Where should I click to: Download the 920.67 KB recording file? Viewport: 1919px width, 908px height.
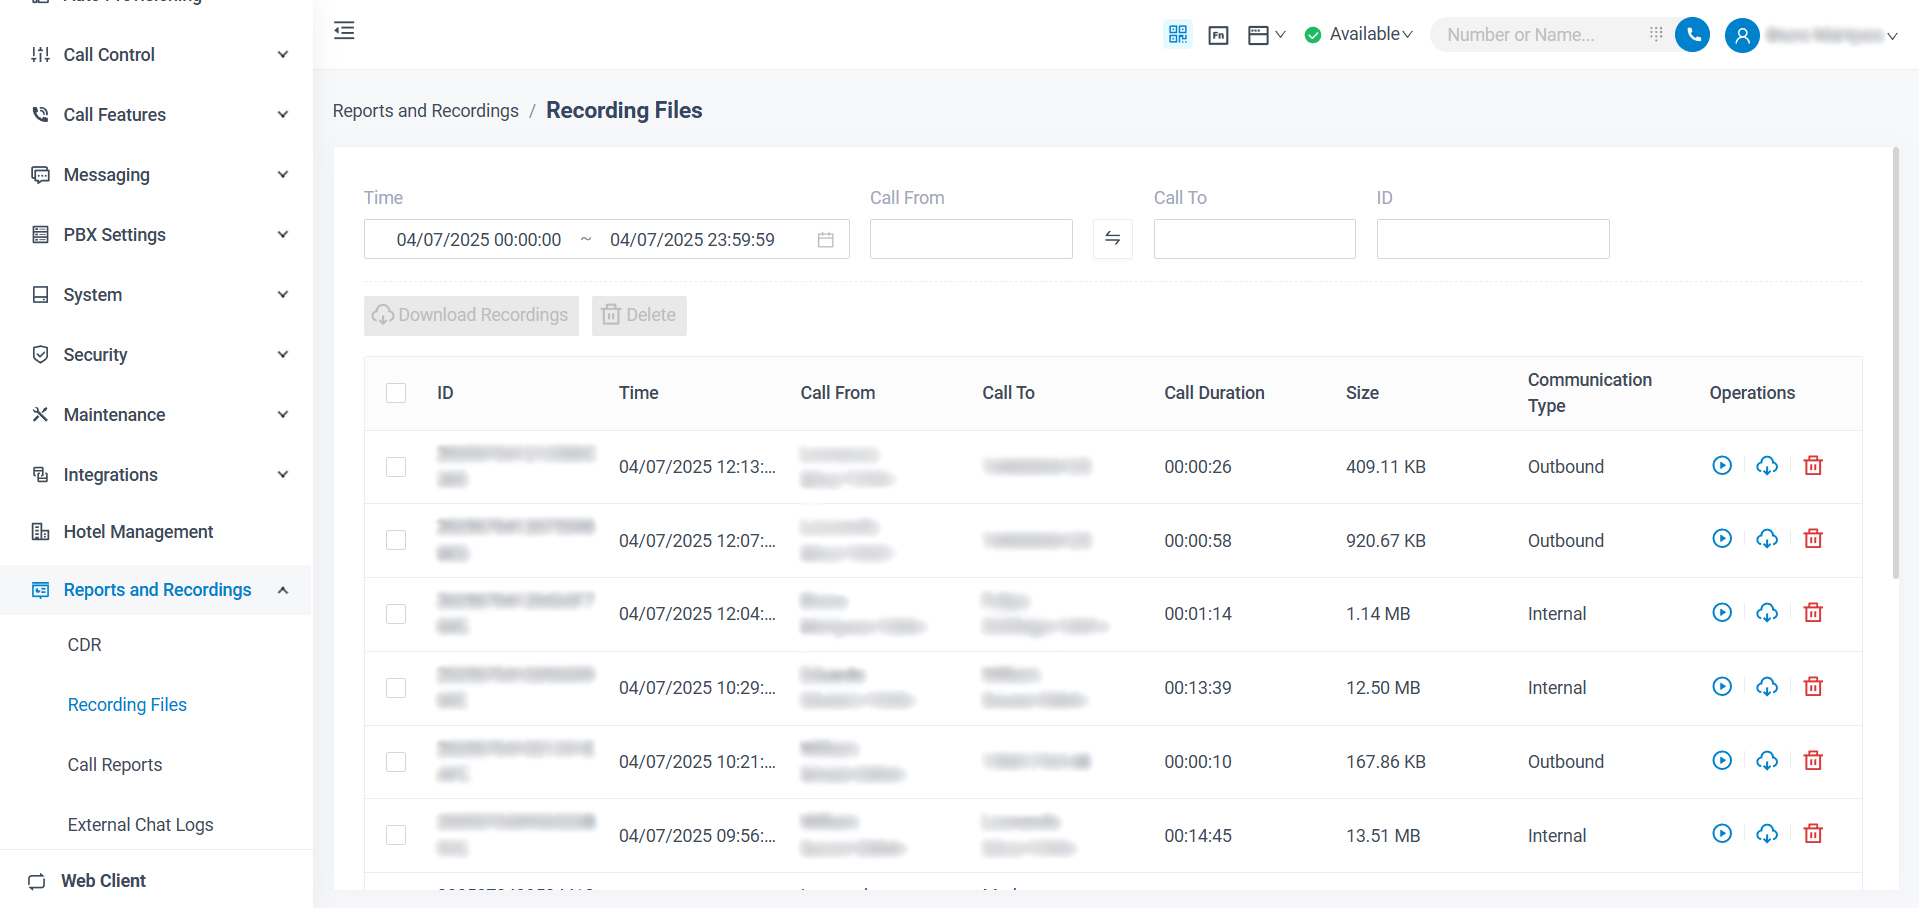(1766, 540)
